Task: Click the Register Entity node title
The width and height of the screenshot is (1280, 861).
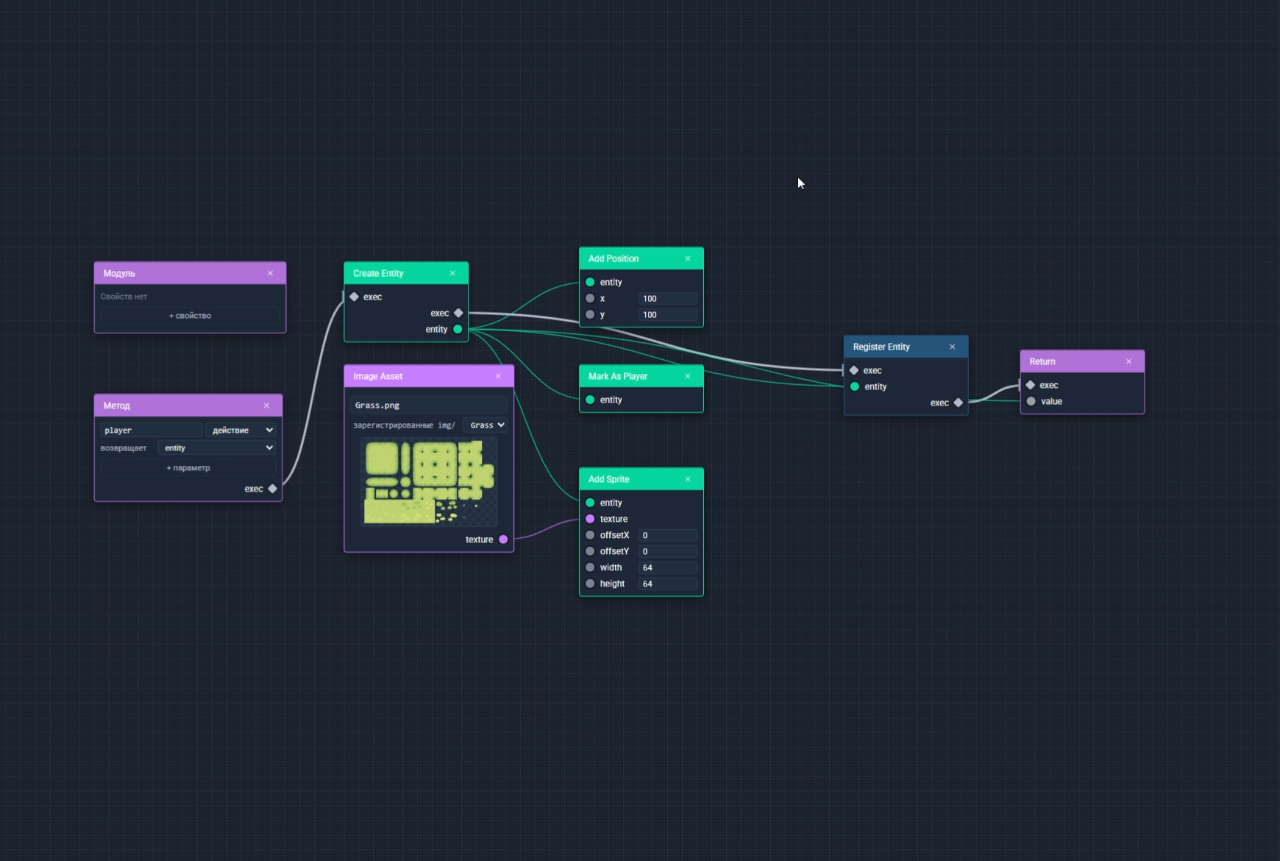Action: [x=881, y=347]
